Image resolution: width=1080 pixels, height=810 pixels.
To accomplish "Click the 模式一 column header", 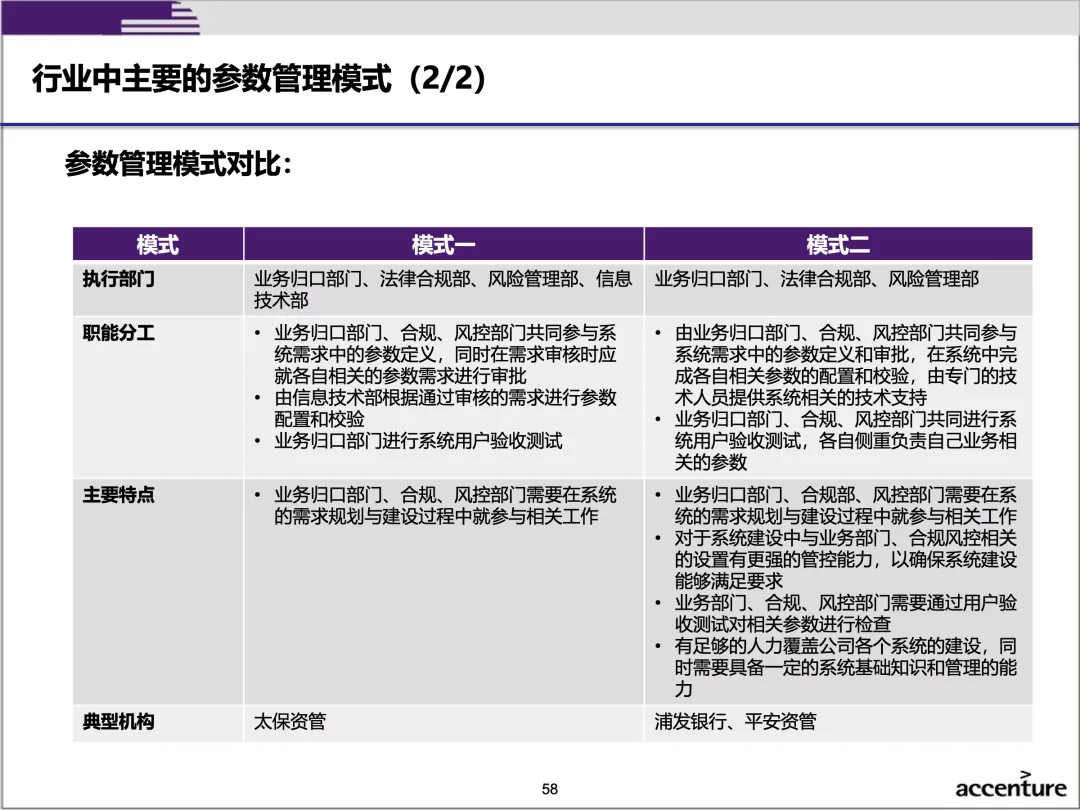I will click(x=444, y=244).
